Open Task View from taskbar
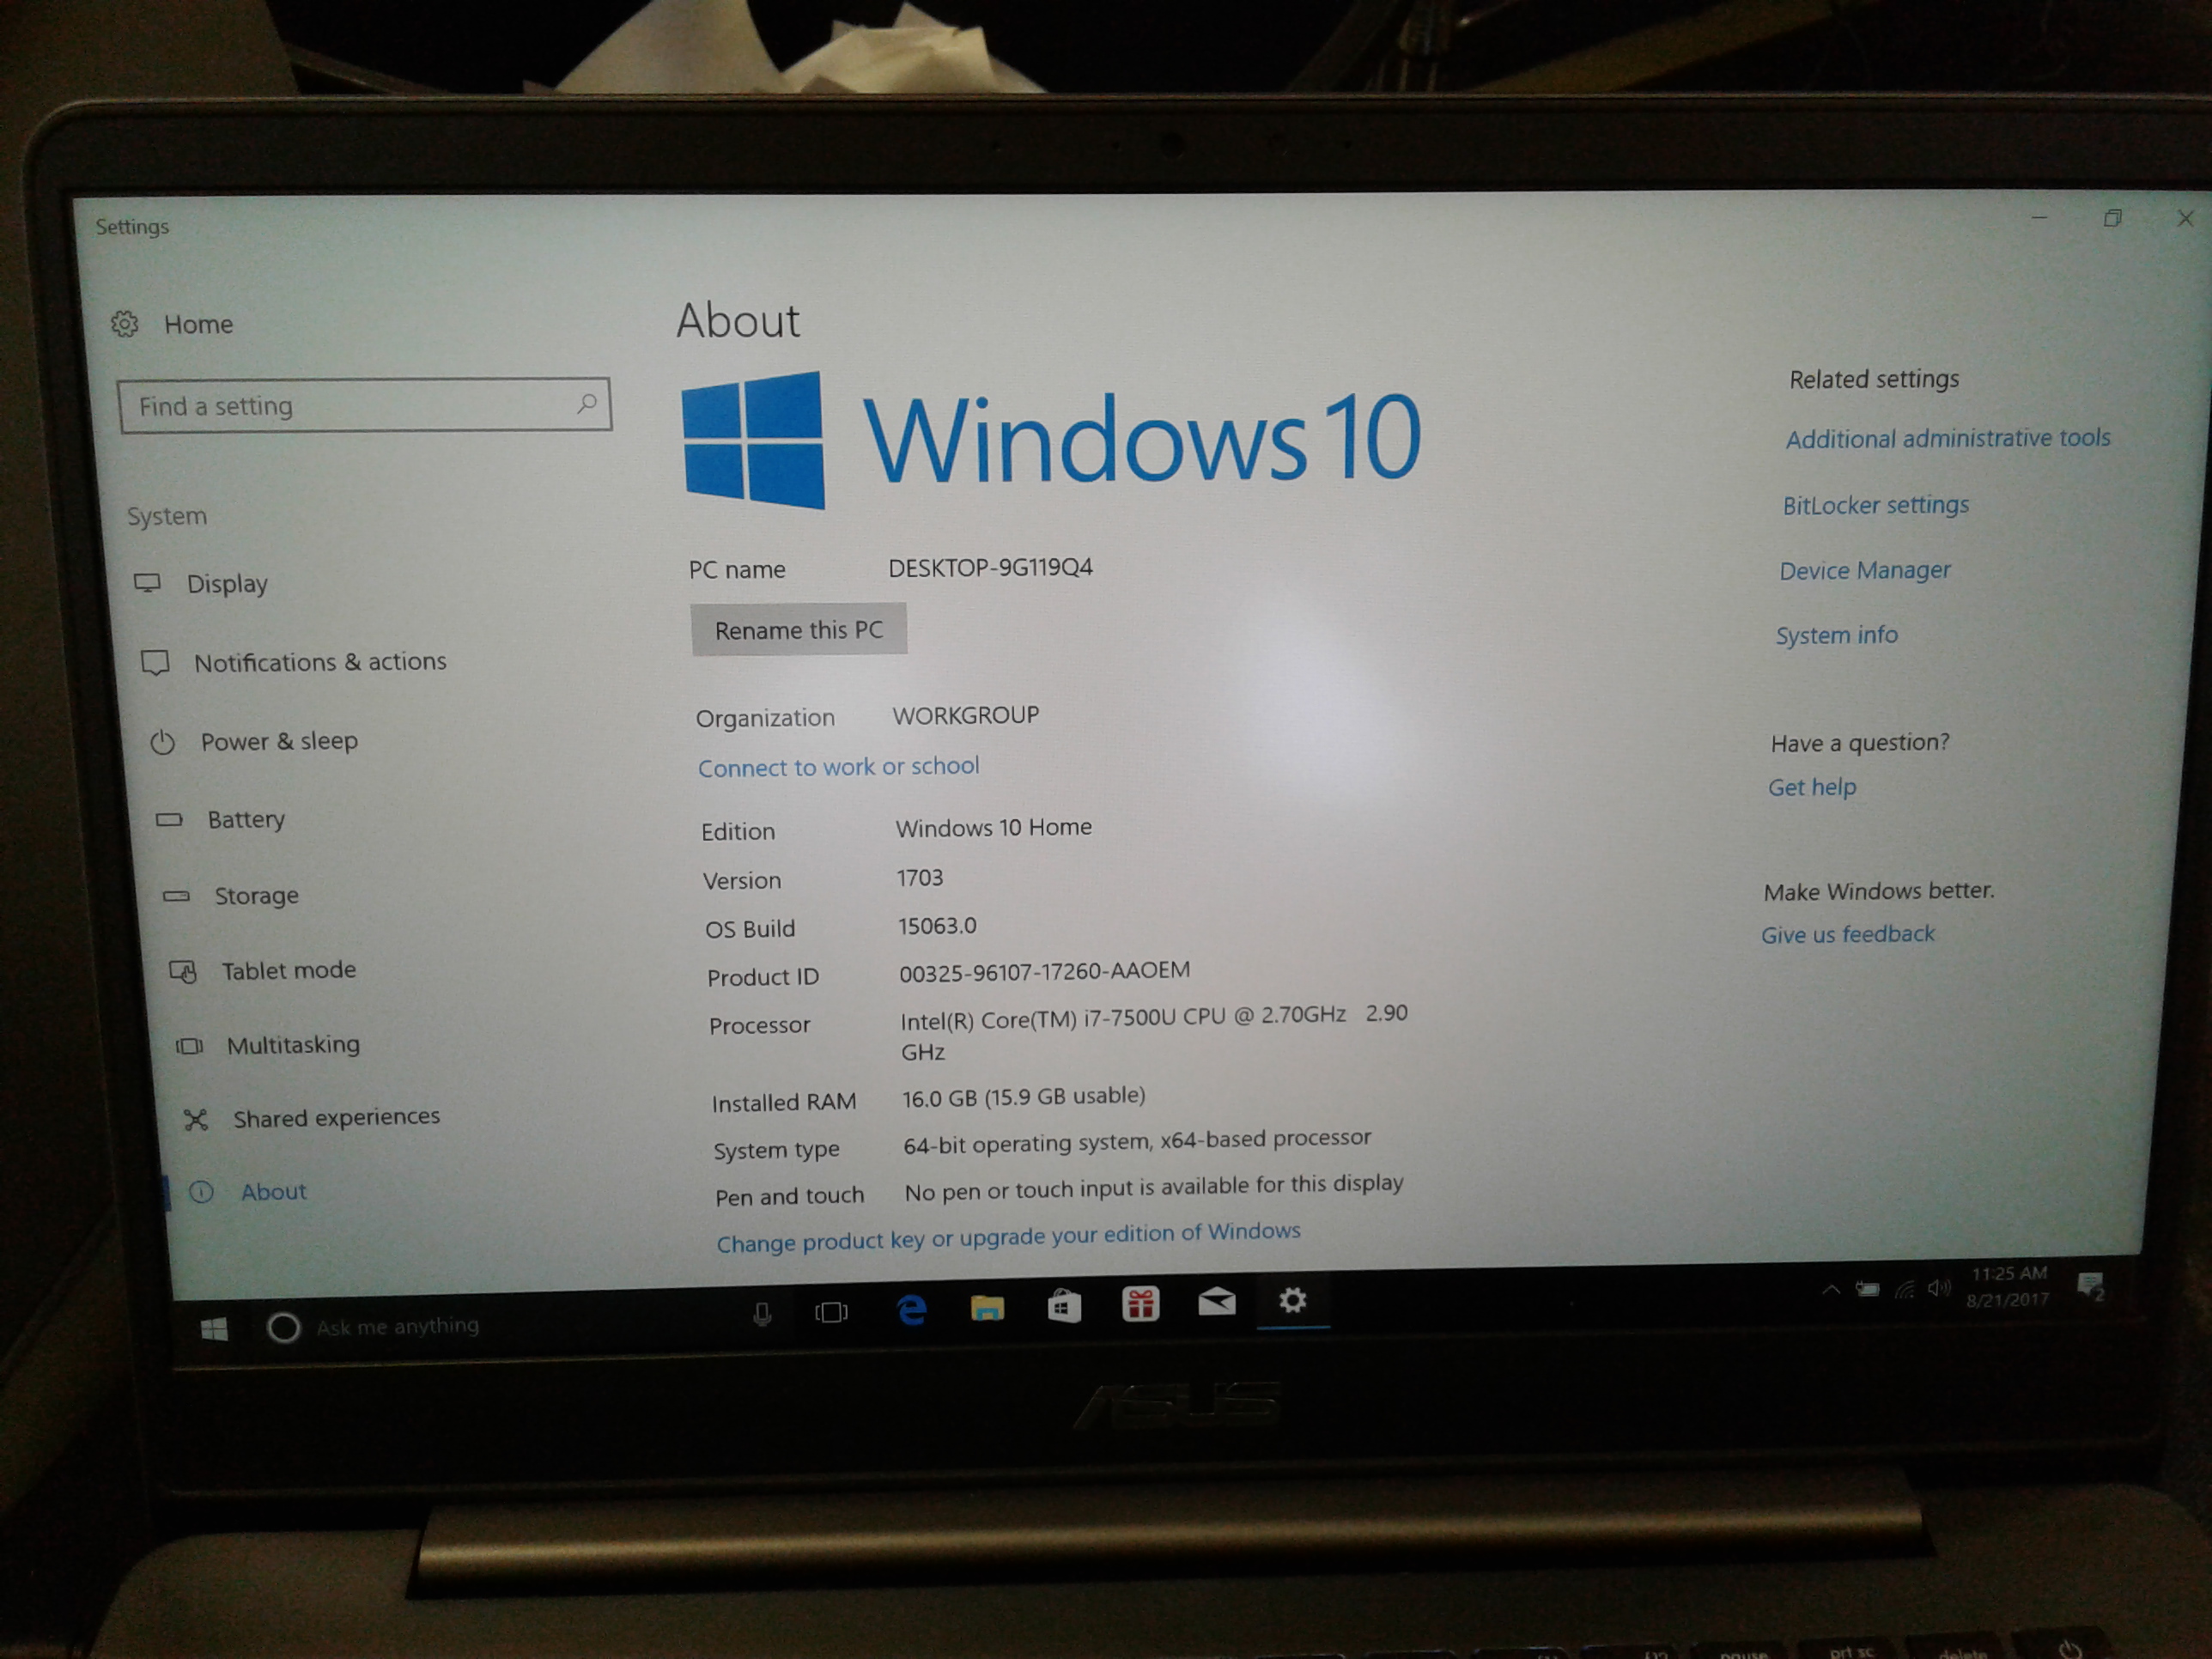Image resolution: width=2212 pixels, height=1659 pixels. point(831,1312)
